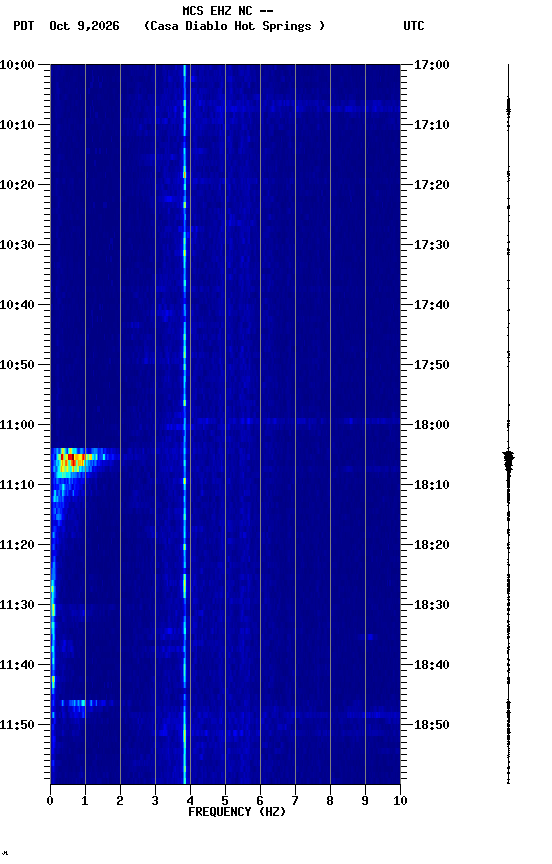This screenshot has width=552, height=864.
Task: Click the "18:10" UTC time label
Action: point(431,485)
